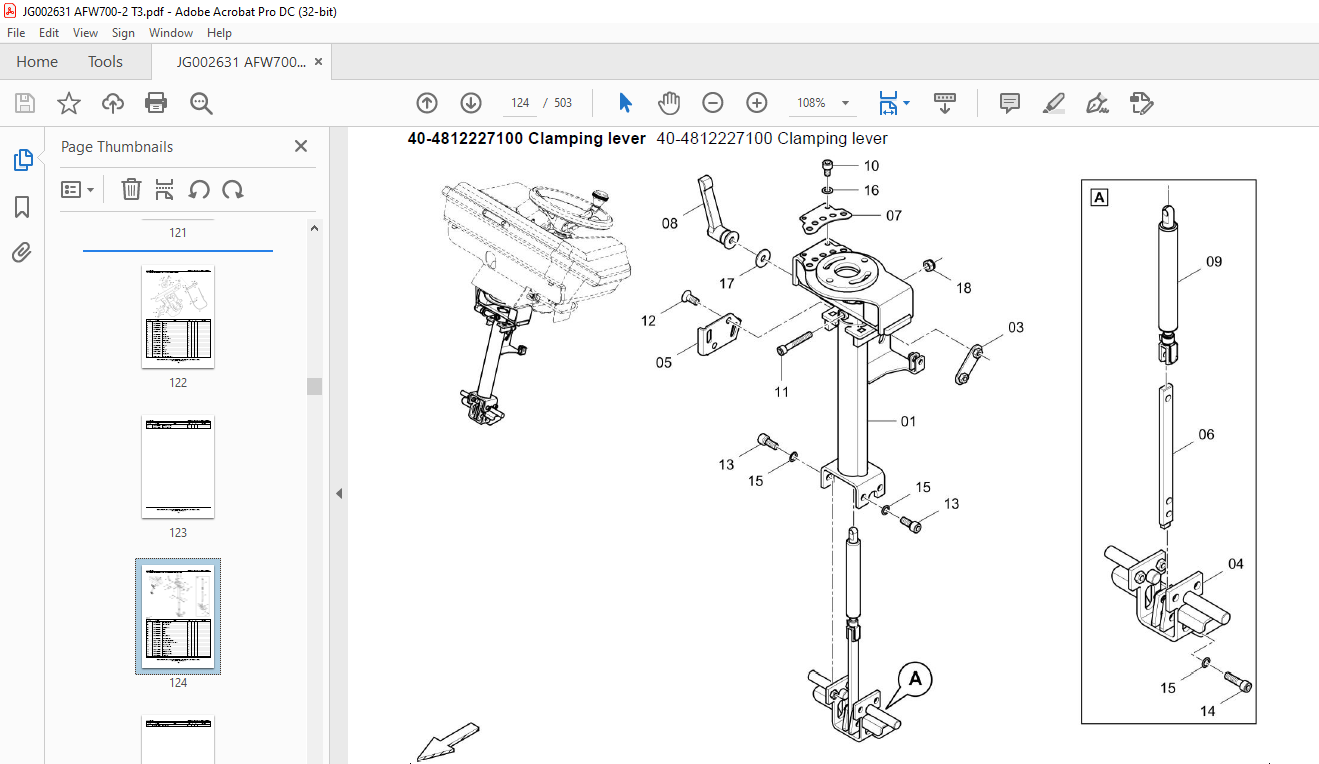Viewport: 1319px width, 764px height.
Task: Select the highlight text pen tool
Action: (1053, 103)
